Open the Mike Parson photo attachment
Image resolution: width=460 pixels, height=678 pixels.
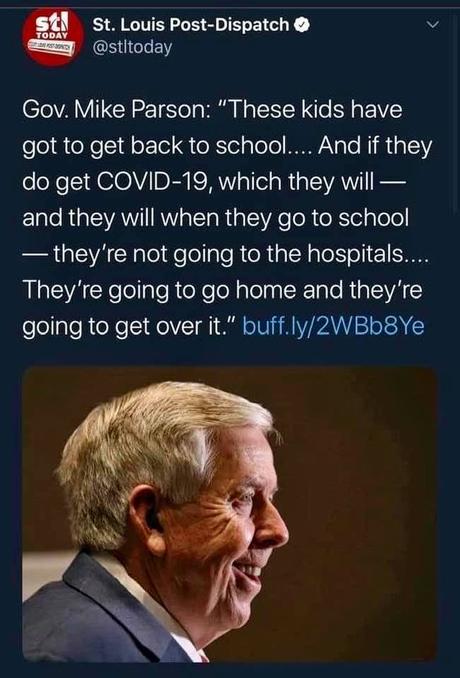[230, 515]
